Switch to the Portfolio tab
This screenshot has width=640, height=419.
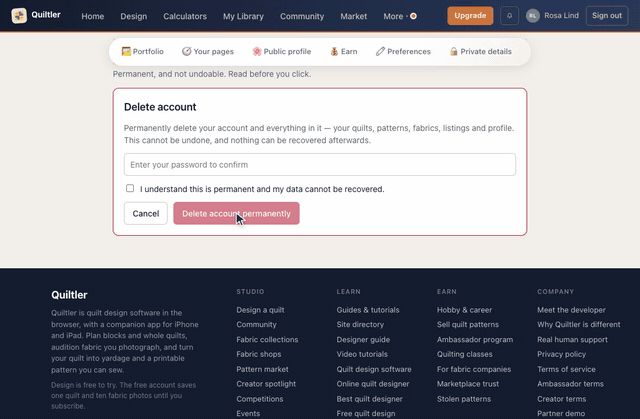(x=142, y=51)
